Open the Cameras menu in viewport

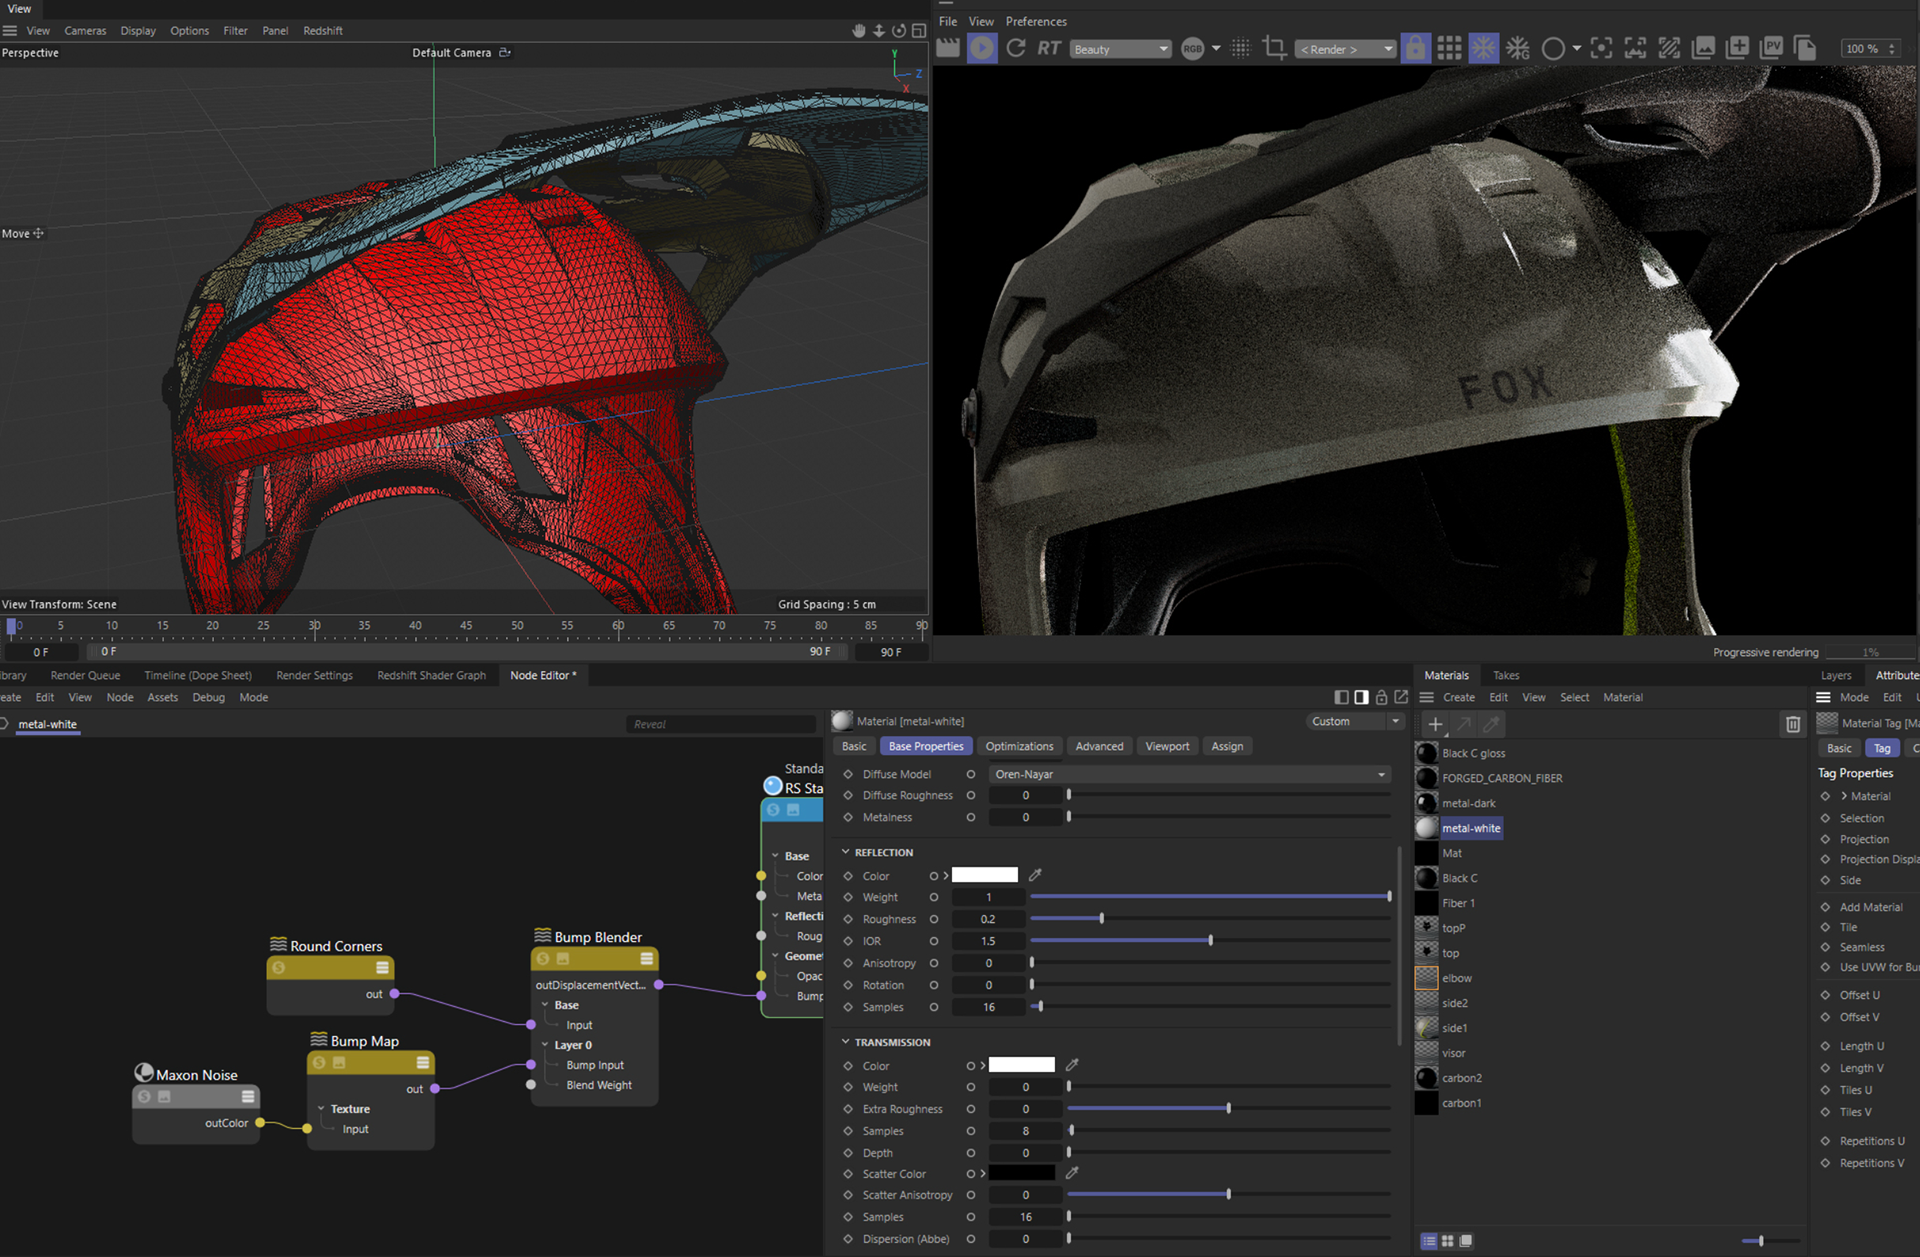[85, 31]
